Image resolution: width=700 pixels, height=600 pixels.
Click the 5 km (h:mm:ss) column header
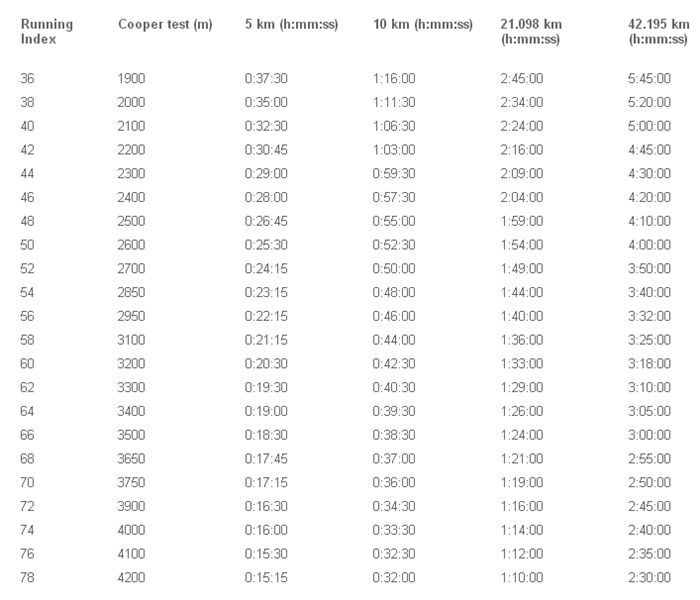click(291, 24)
